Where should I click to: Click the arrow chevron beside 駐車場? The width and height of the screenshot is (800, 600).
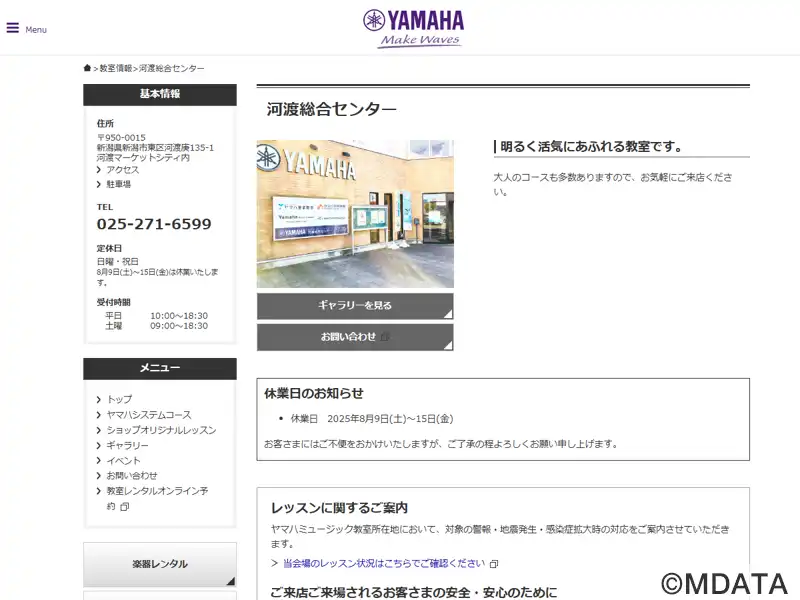coord(99,184)
